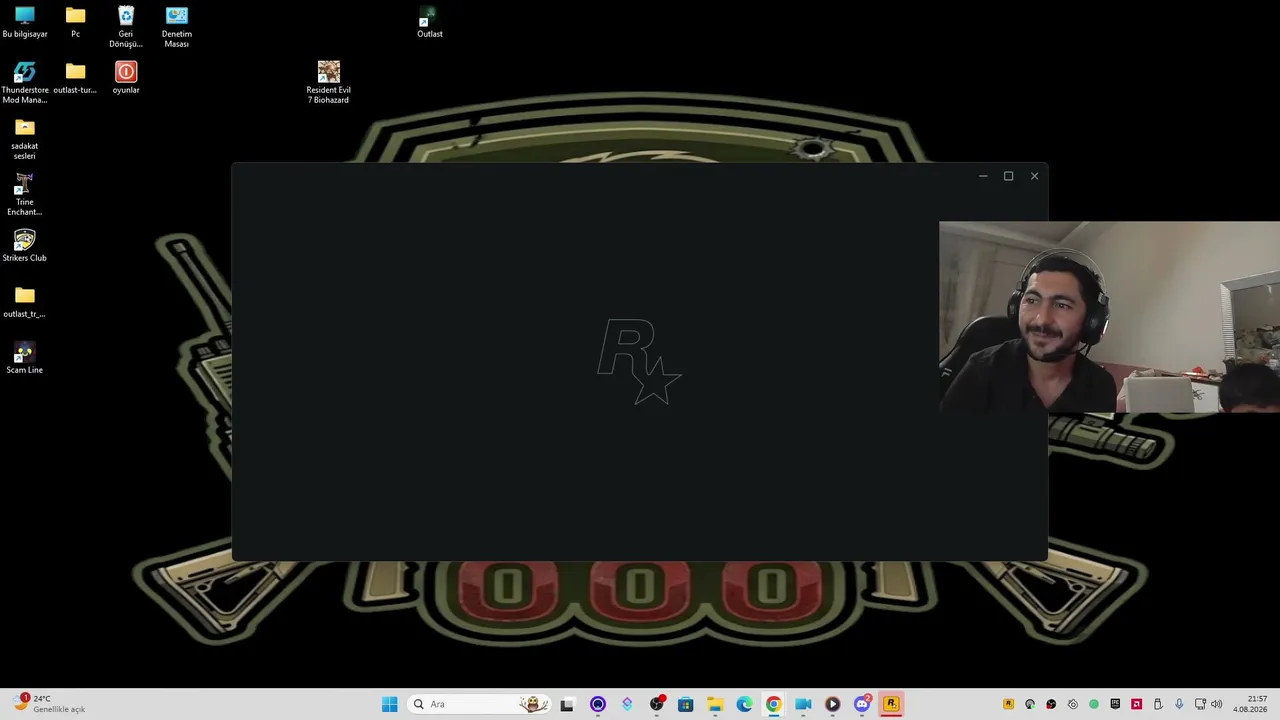Open Task View on the taskbar
Viewport: 1280px width, 720px height.
click(x=567, y=704)
